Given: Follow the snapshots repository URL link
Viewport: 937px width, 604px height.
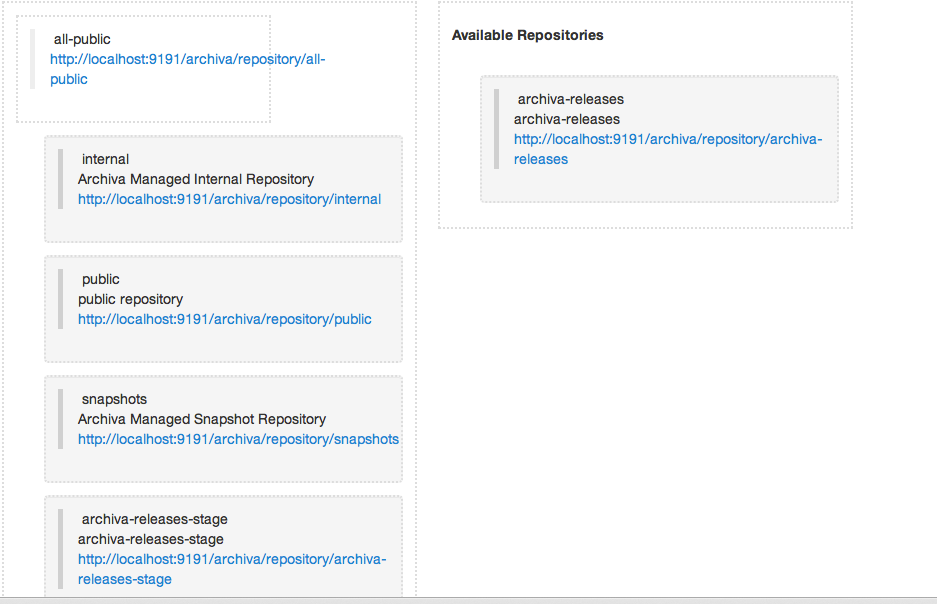Looking at the screenshot, I should (238, 439).
